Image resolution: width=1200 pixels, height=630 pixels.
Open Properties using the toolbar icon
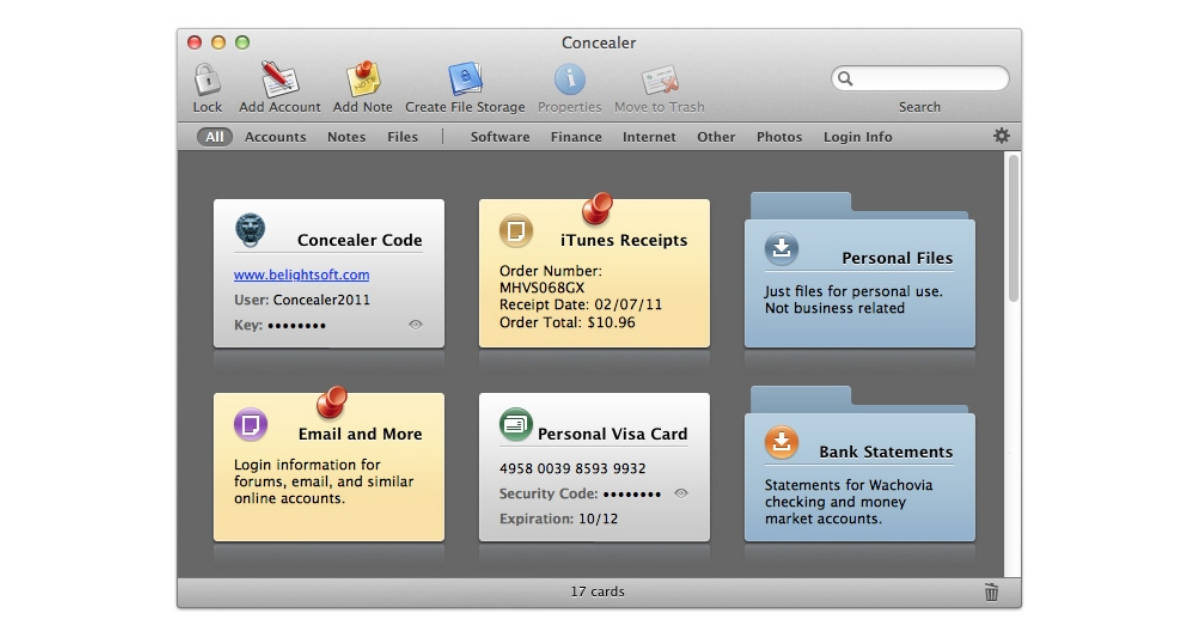click(x=569, y=80)
